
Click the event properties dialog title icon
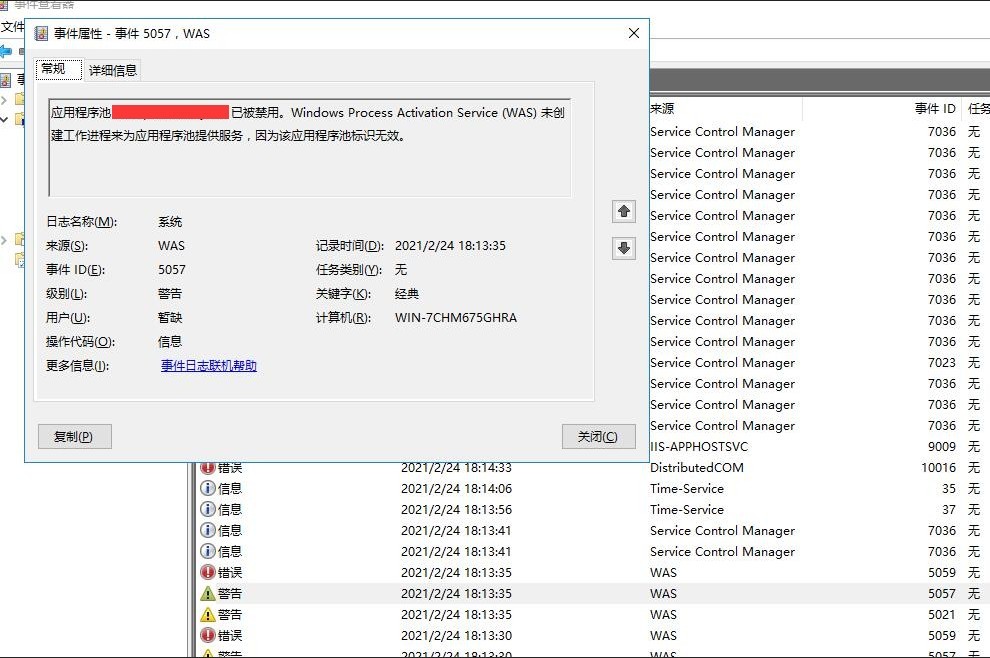[42, 33]
